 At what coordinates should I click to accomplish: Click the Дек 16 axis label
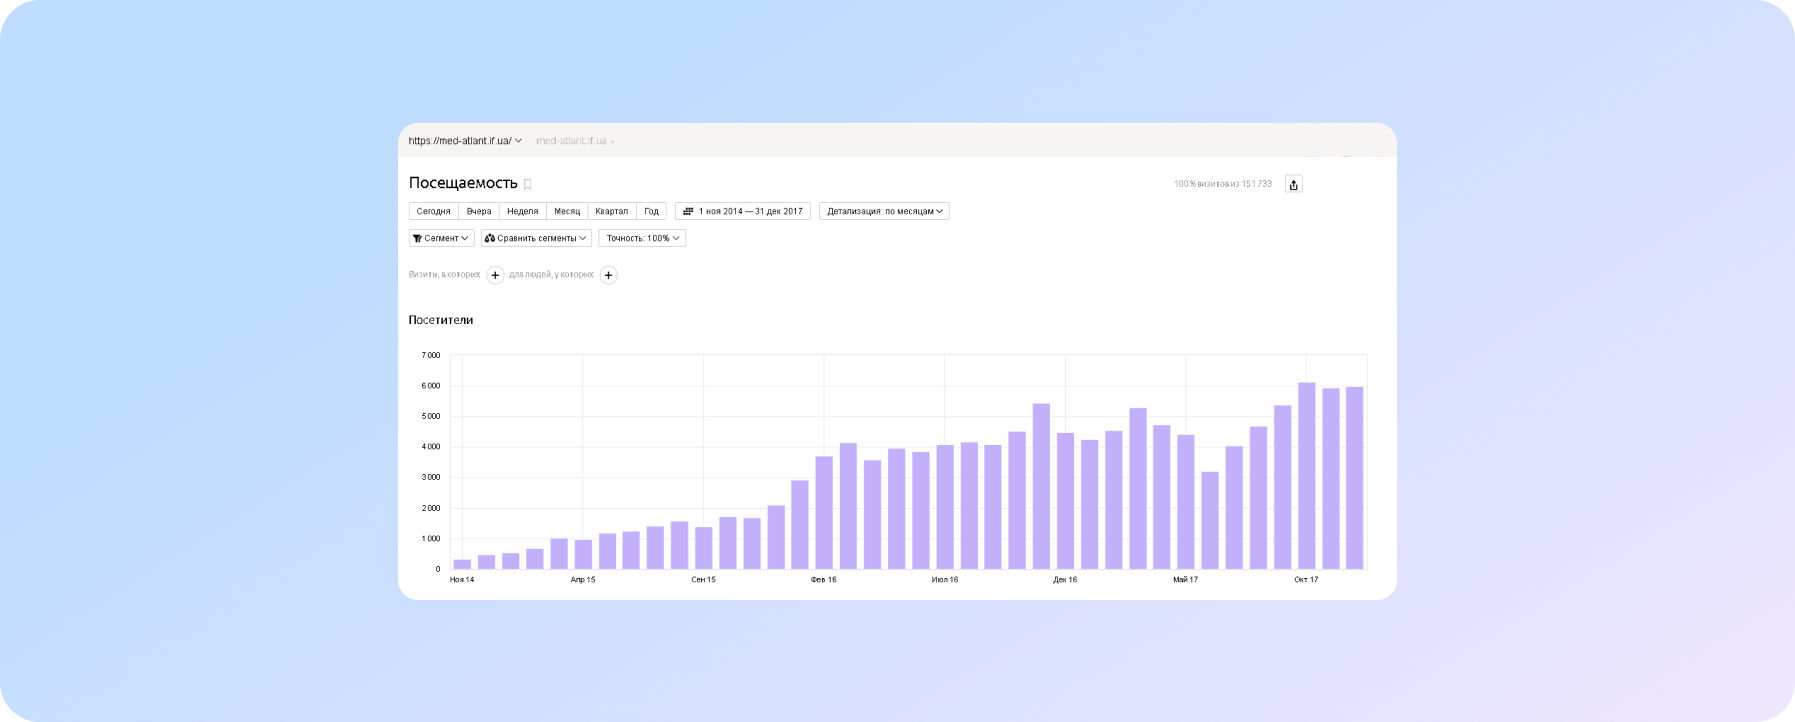1065,580
